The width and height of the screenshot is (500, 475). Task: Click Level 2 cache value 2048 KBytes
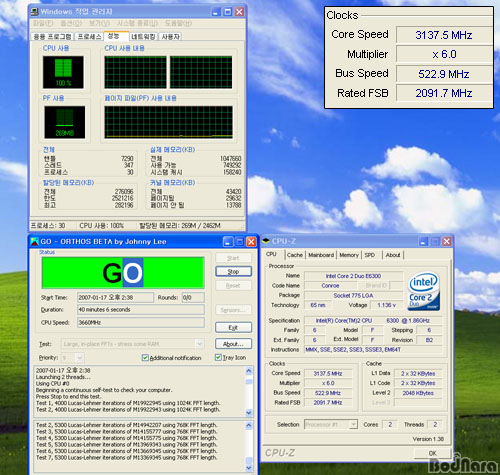tap(418, 393)
